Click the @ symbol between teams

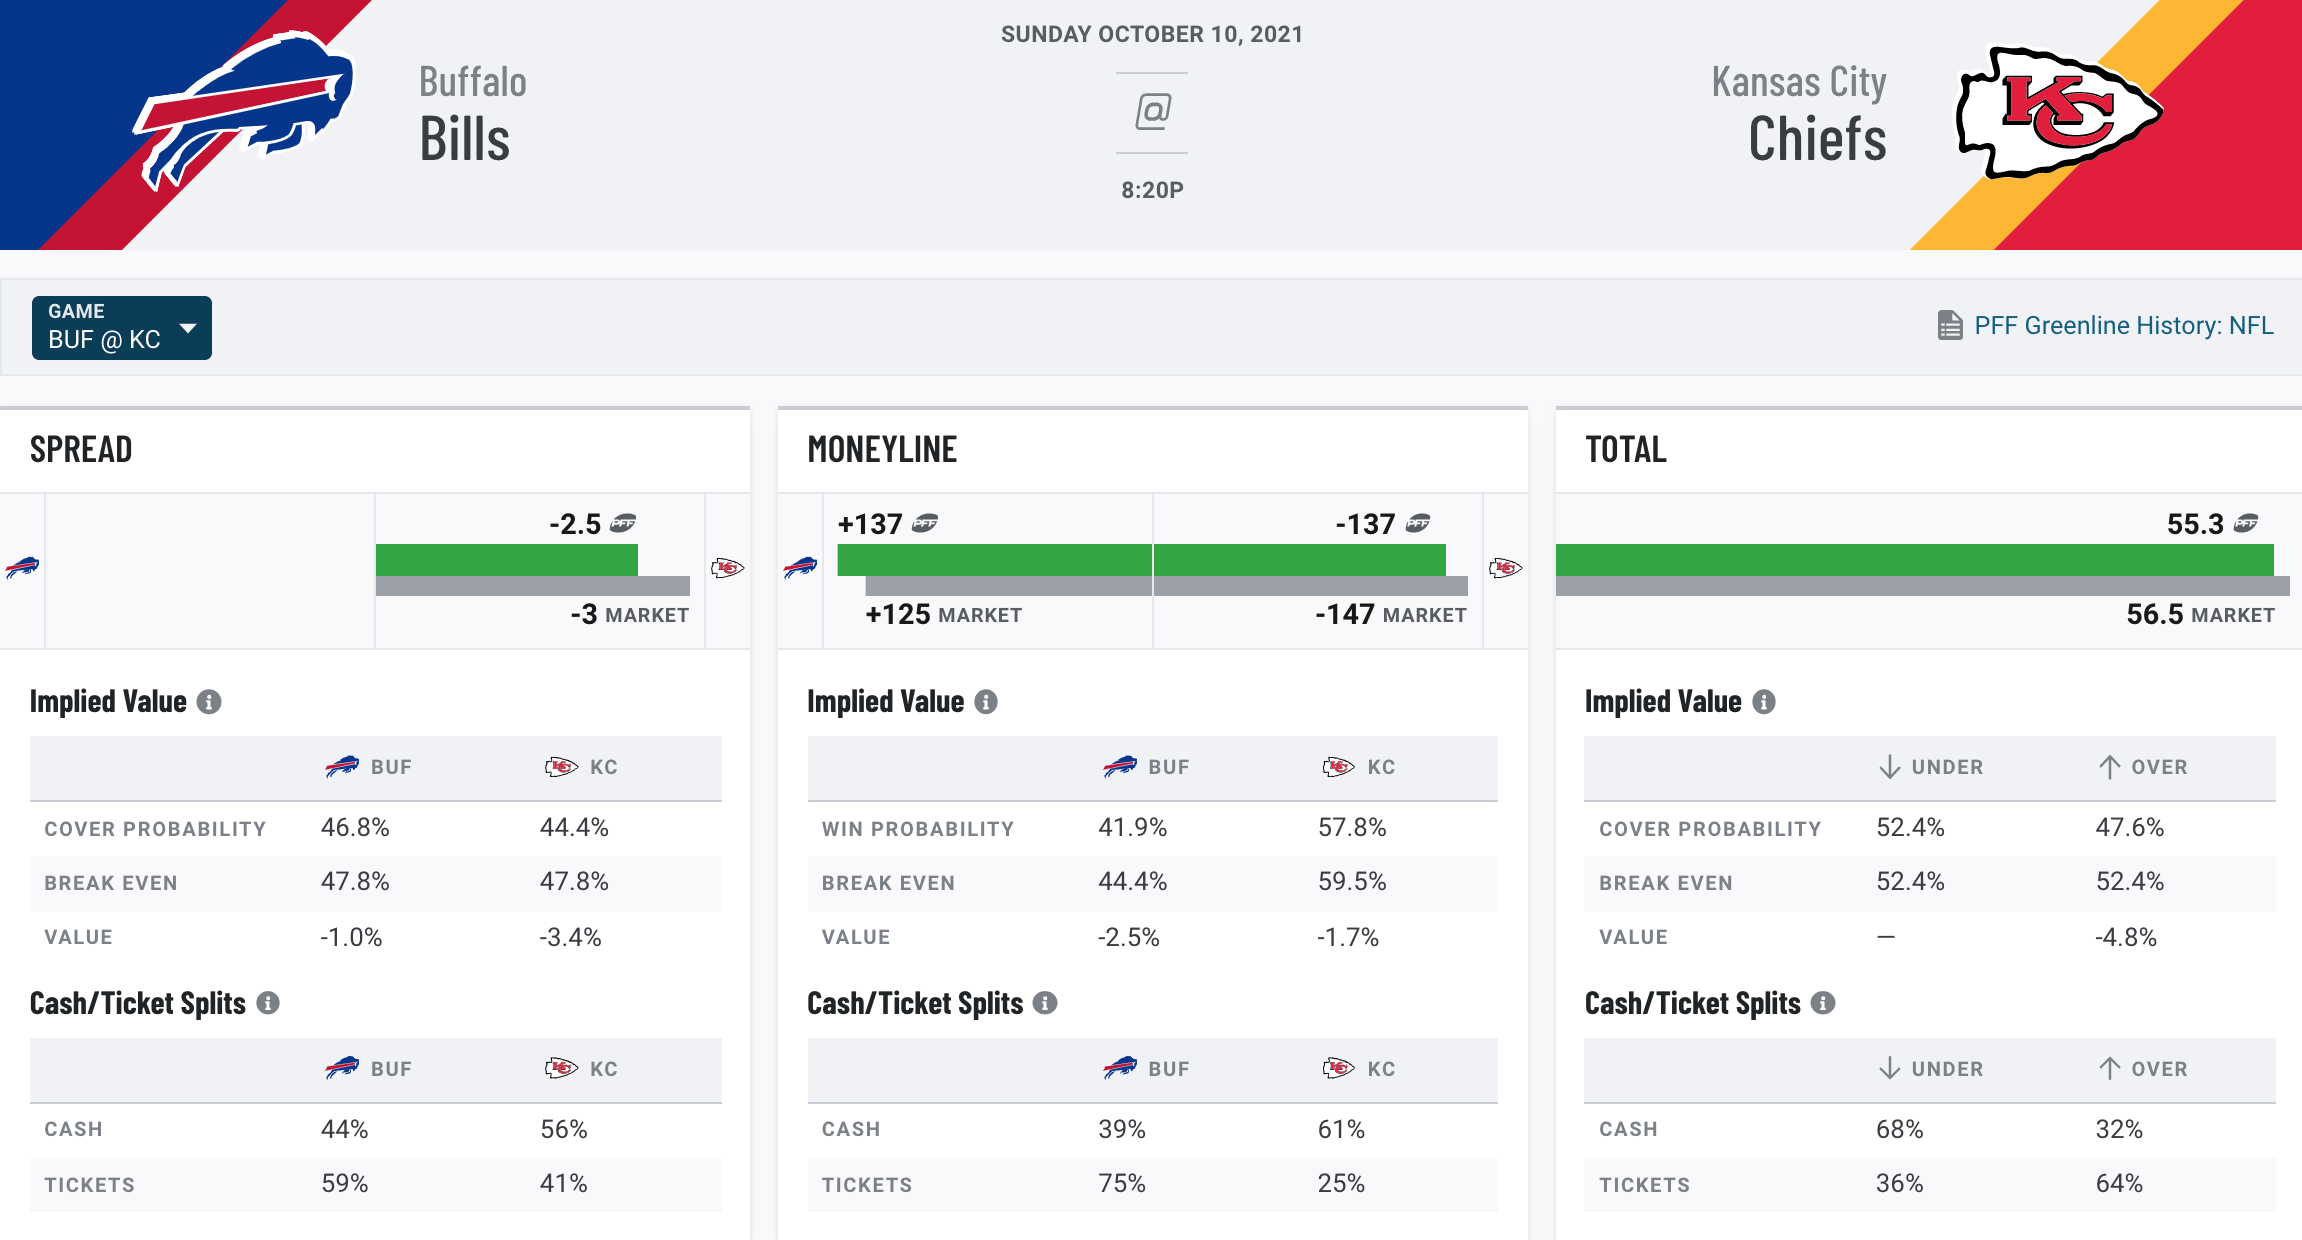(1152, 111)
